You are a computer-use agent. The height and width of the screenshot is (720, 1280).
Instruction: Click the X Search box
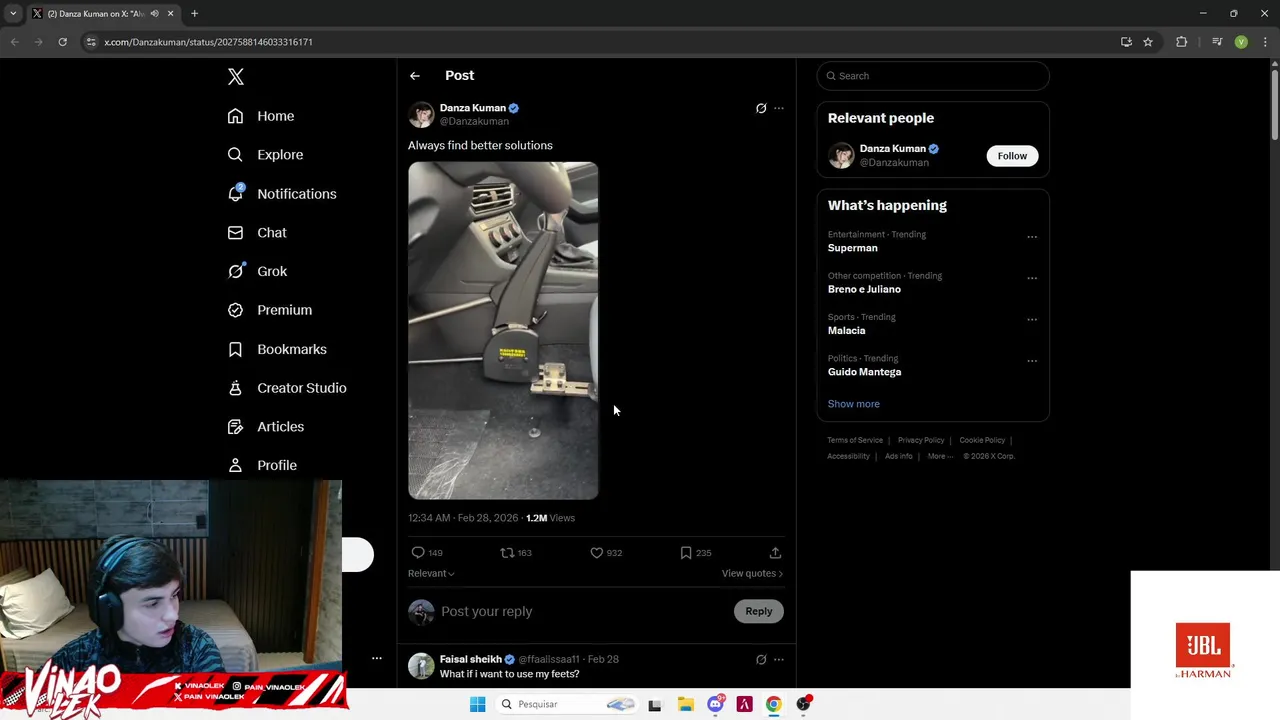933,76
